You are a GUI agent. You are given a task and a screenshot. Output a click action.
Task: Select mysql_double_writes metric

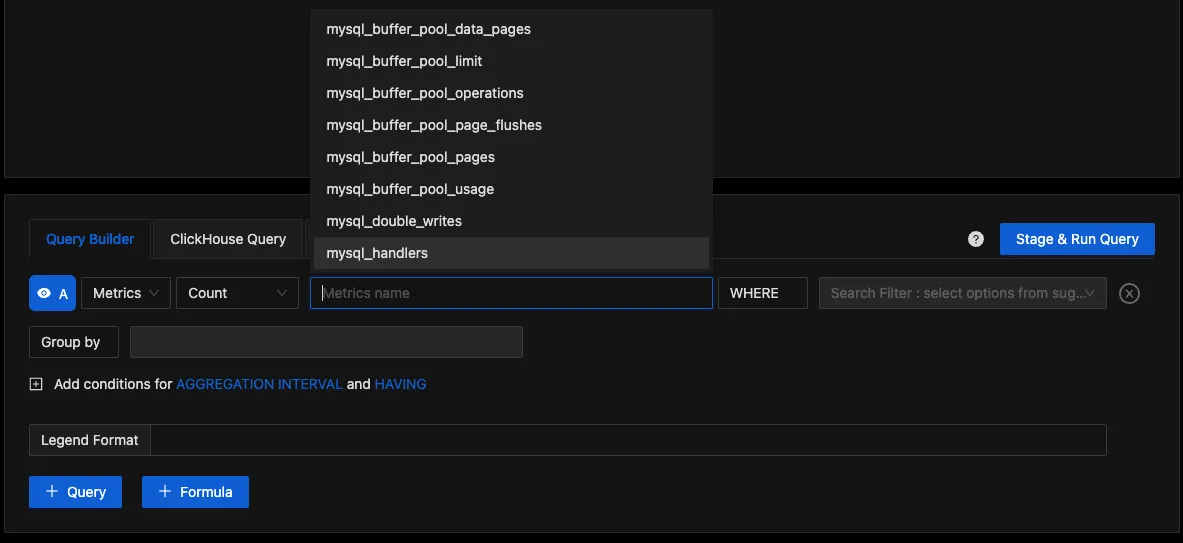coord(511,222)
